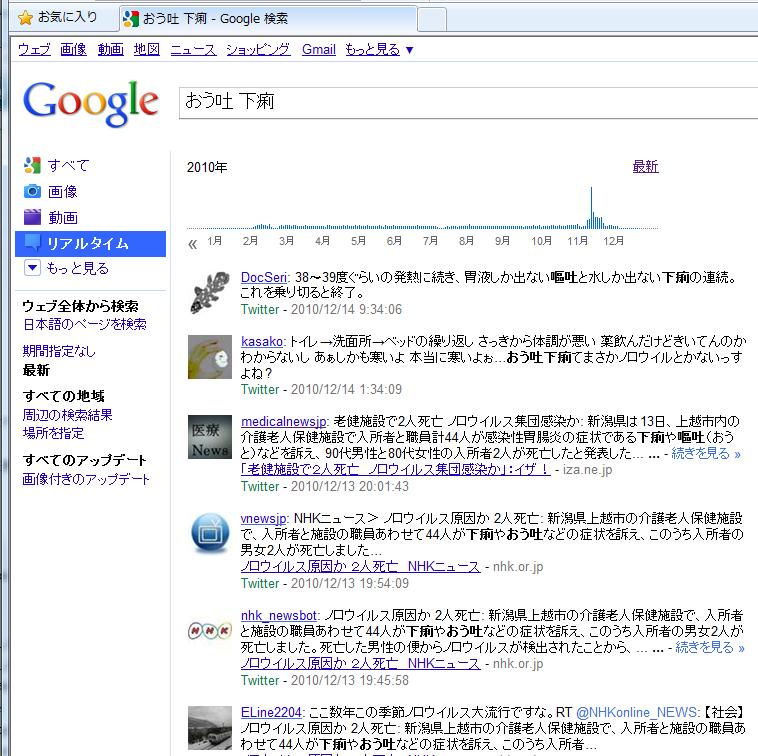The width and height of the screenshot is (758, 756).
Task: Click Twitter source on the DocSeri post
Action: tap(260, 309)
